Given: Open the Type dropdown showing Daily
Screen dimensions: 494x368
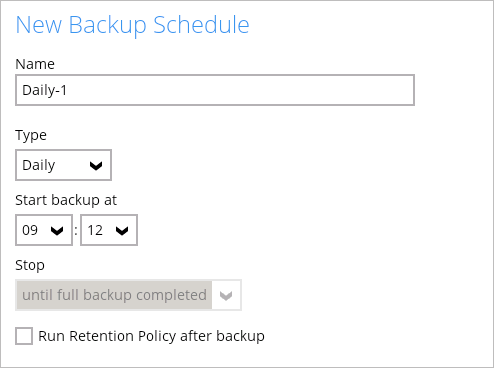Looking at the screenshot, I should [x=63, y=165].
